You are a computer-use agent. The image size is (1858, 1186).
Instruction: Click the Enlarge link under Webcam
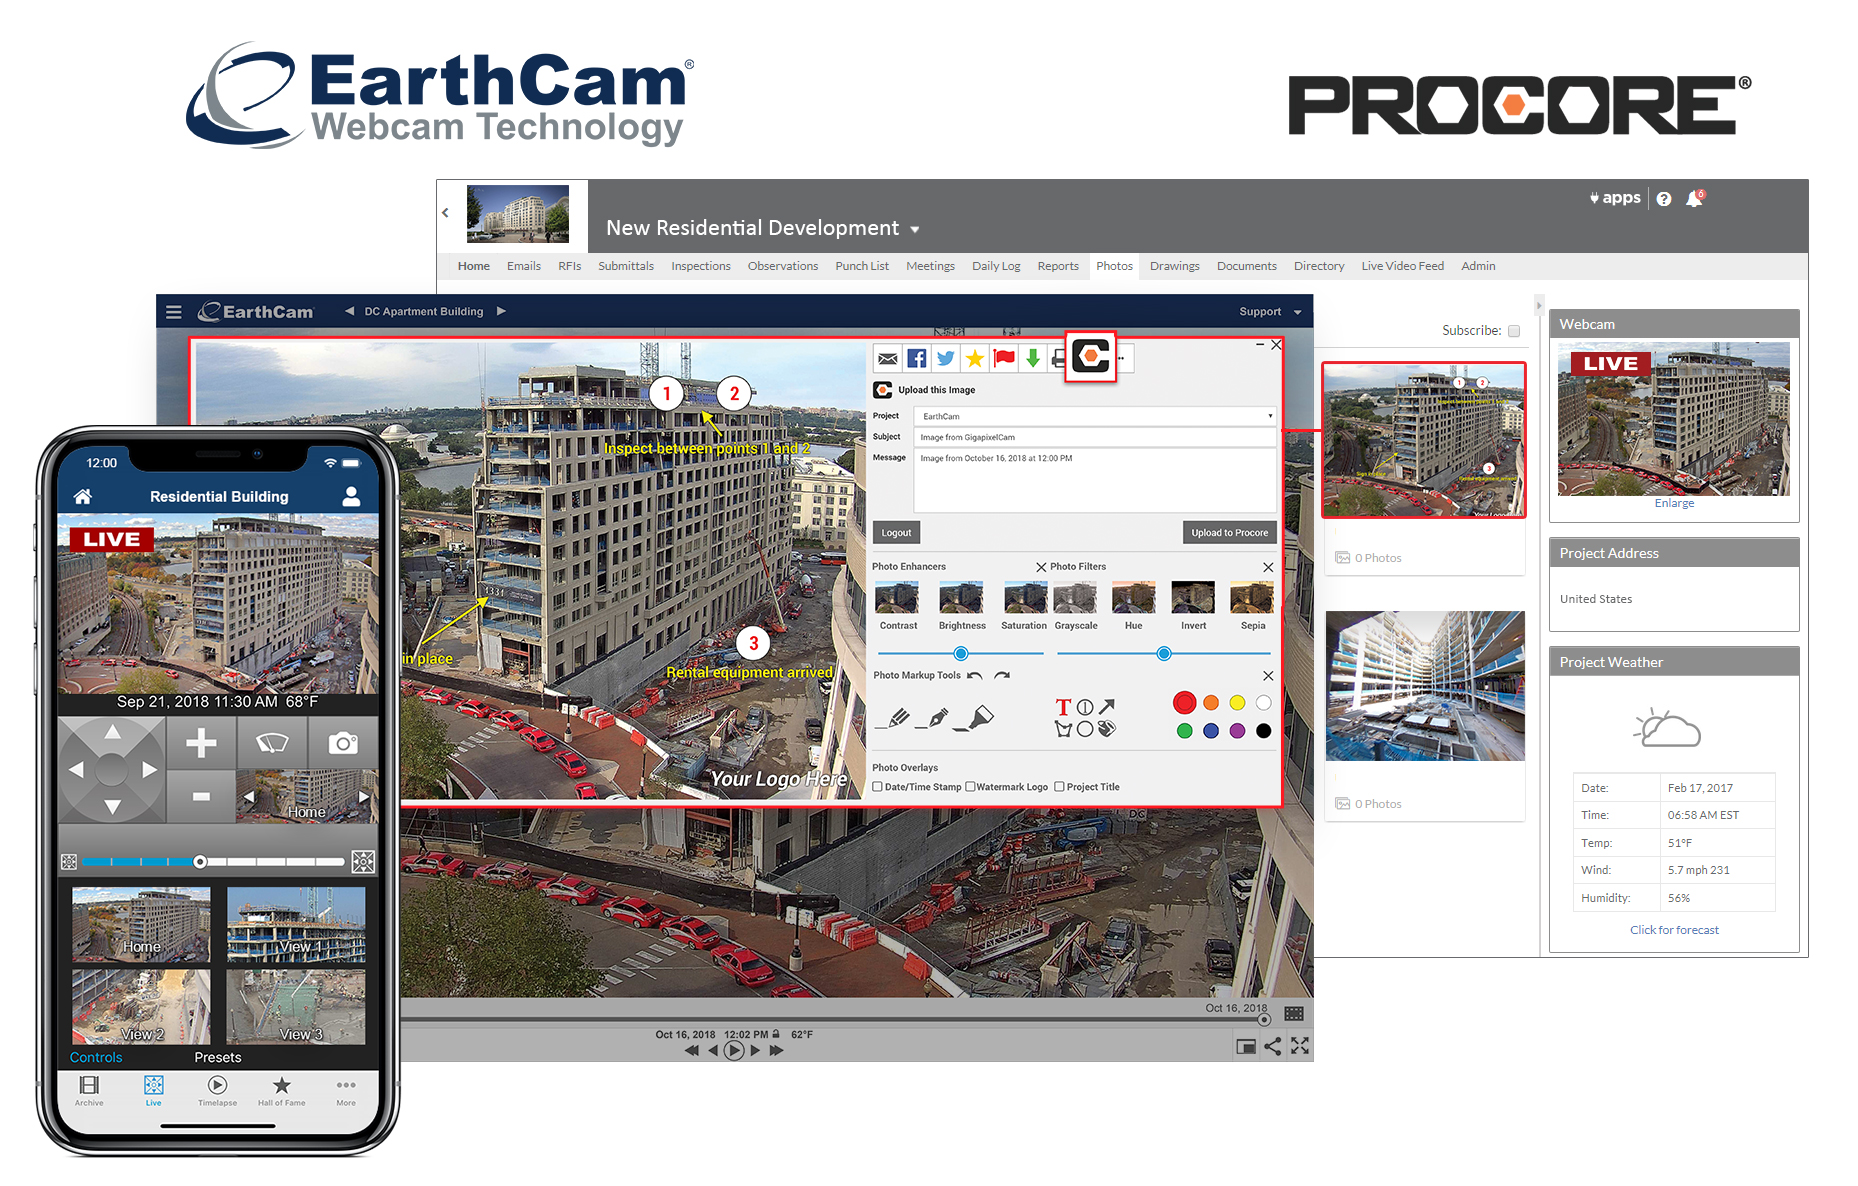(x=1674, y=503)
